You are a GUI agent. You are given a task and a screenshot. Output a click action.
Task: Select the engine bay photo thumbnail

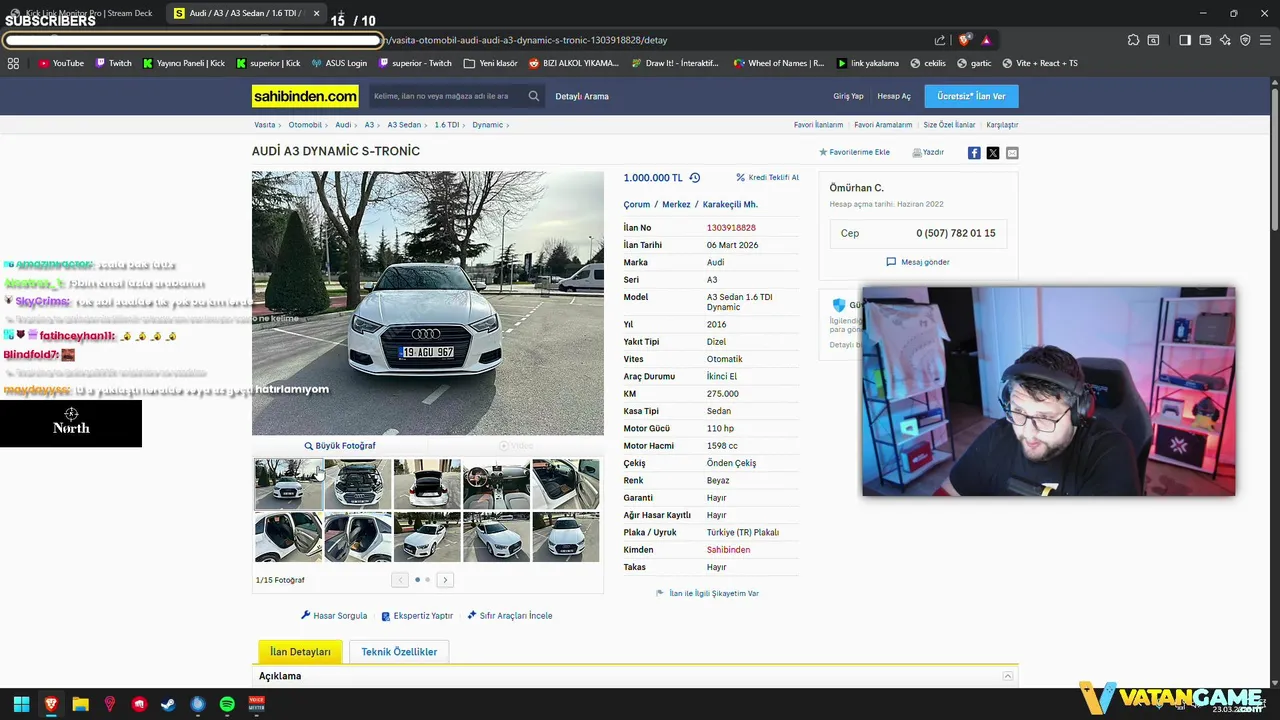pos(358,484)
